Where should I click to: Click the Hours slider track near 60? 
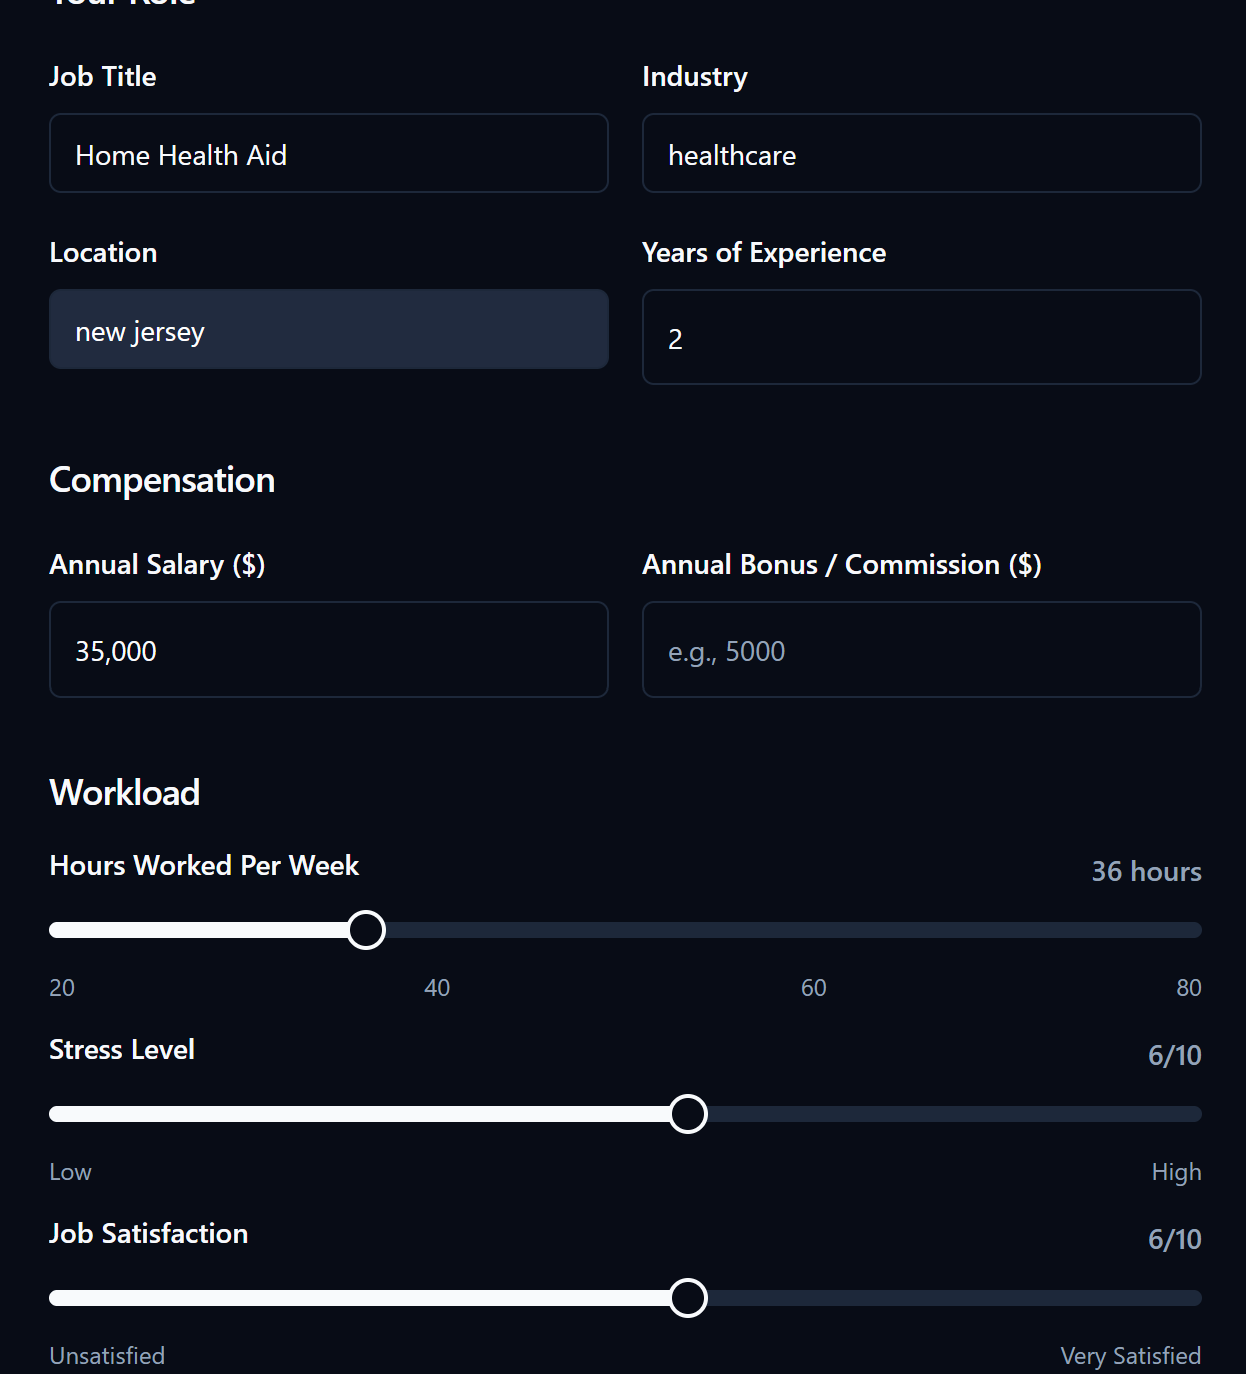[813, 930]
